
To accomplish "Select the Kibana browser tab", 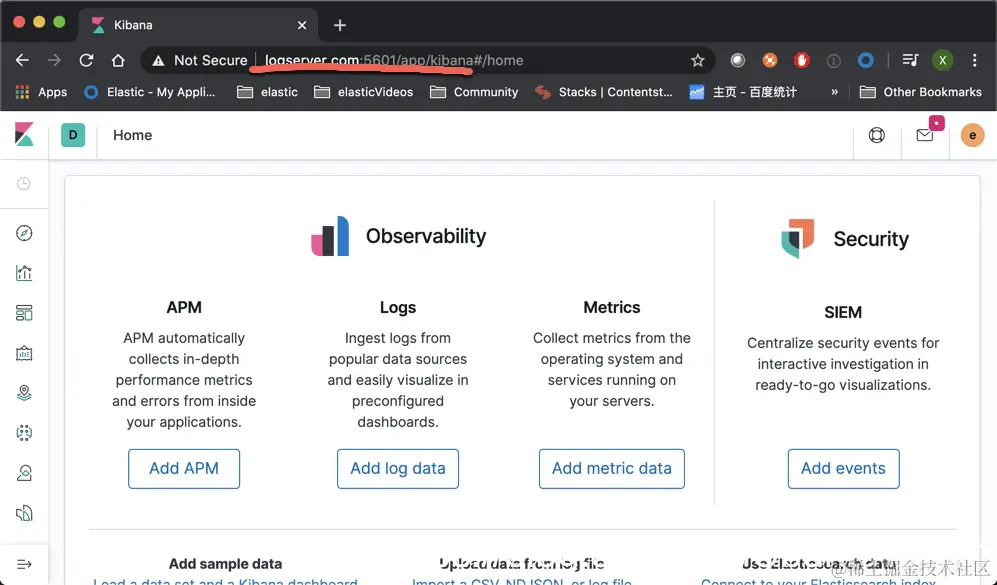I will pos(198,25).
